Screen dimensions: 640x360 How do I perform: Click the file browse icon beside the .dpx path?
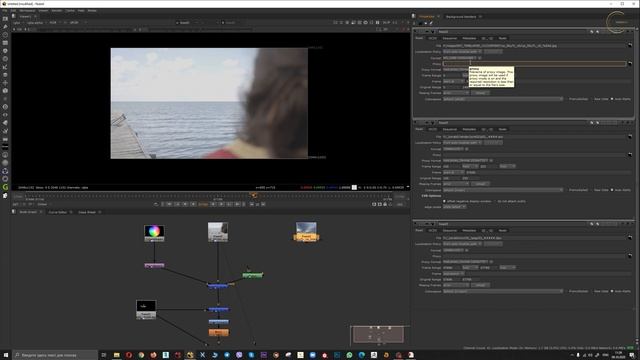[630, 238]
